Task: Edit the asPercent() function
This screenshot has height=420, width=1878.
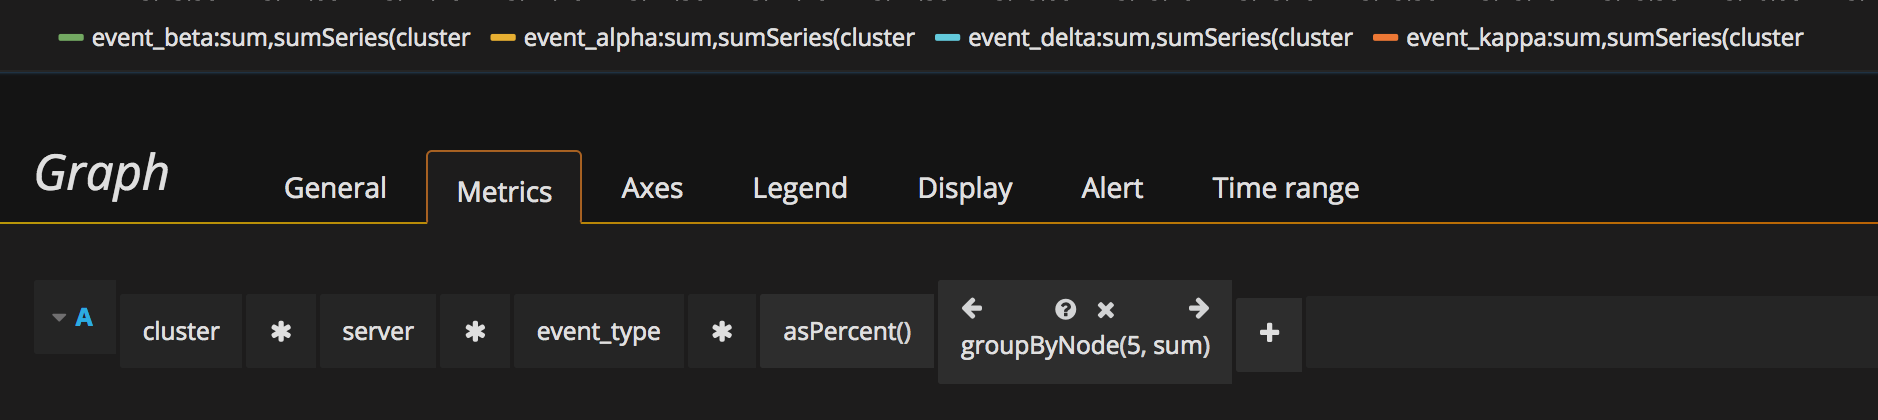Action: 847,332
